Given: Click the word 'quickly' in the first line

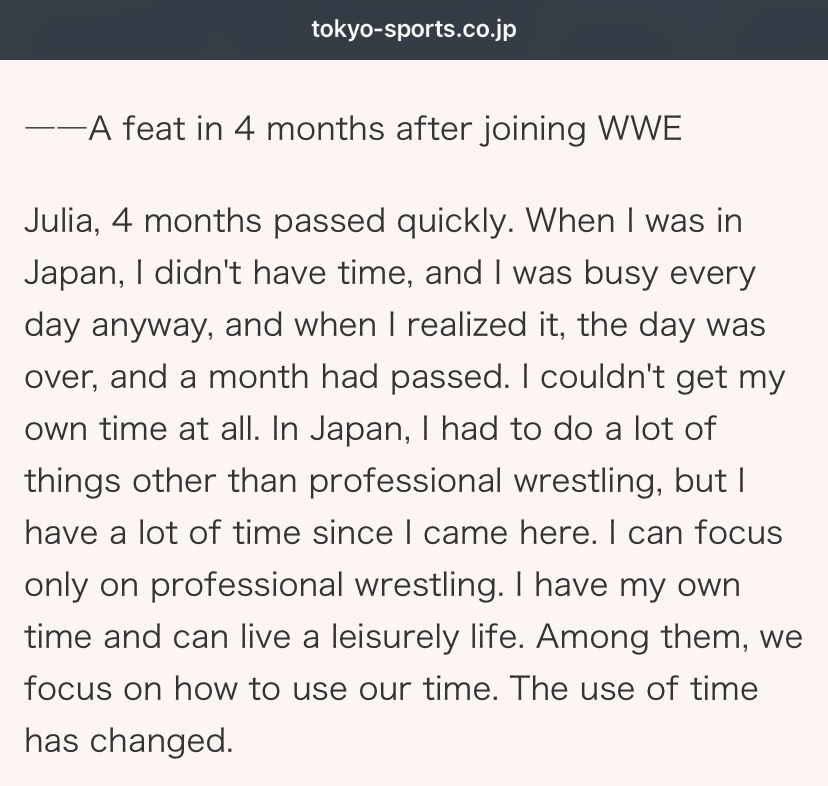Looking at the screenshot, I should point(451,222).
